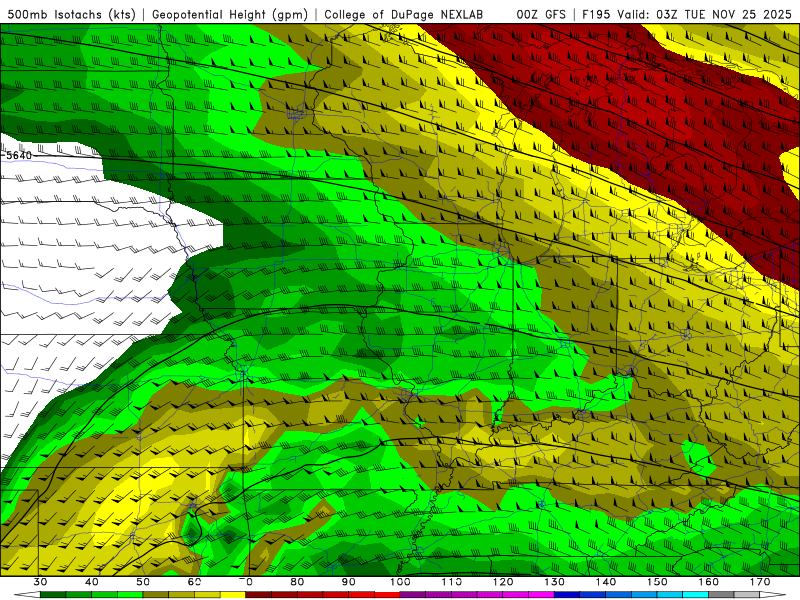
Task: Select the bright red swatch before 100
Action: (387, 595)
